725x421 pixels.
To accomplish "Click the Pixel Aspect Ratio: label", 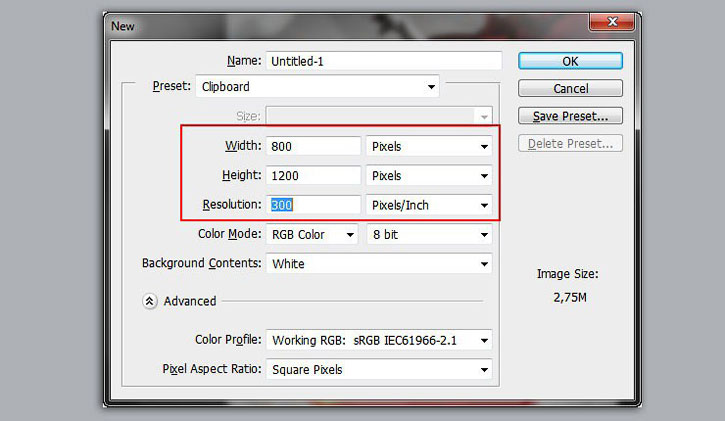I will 212,369.
